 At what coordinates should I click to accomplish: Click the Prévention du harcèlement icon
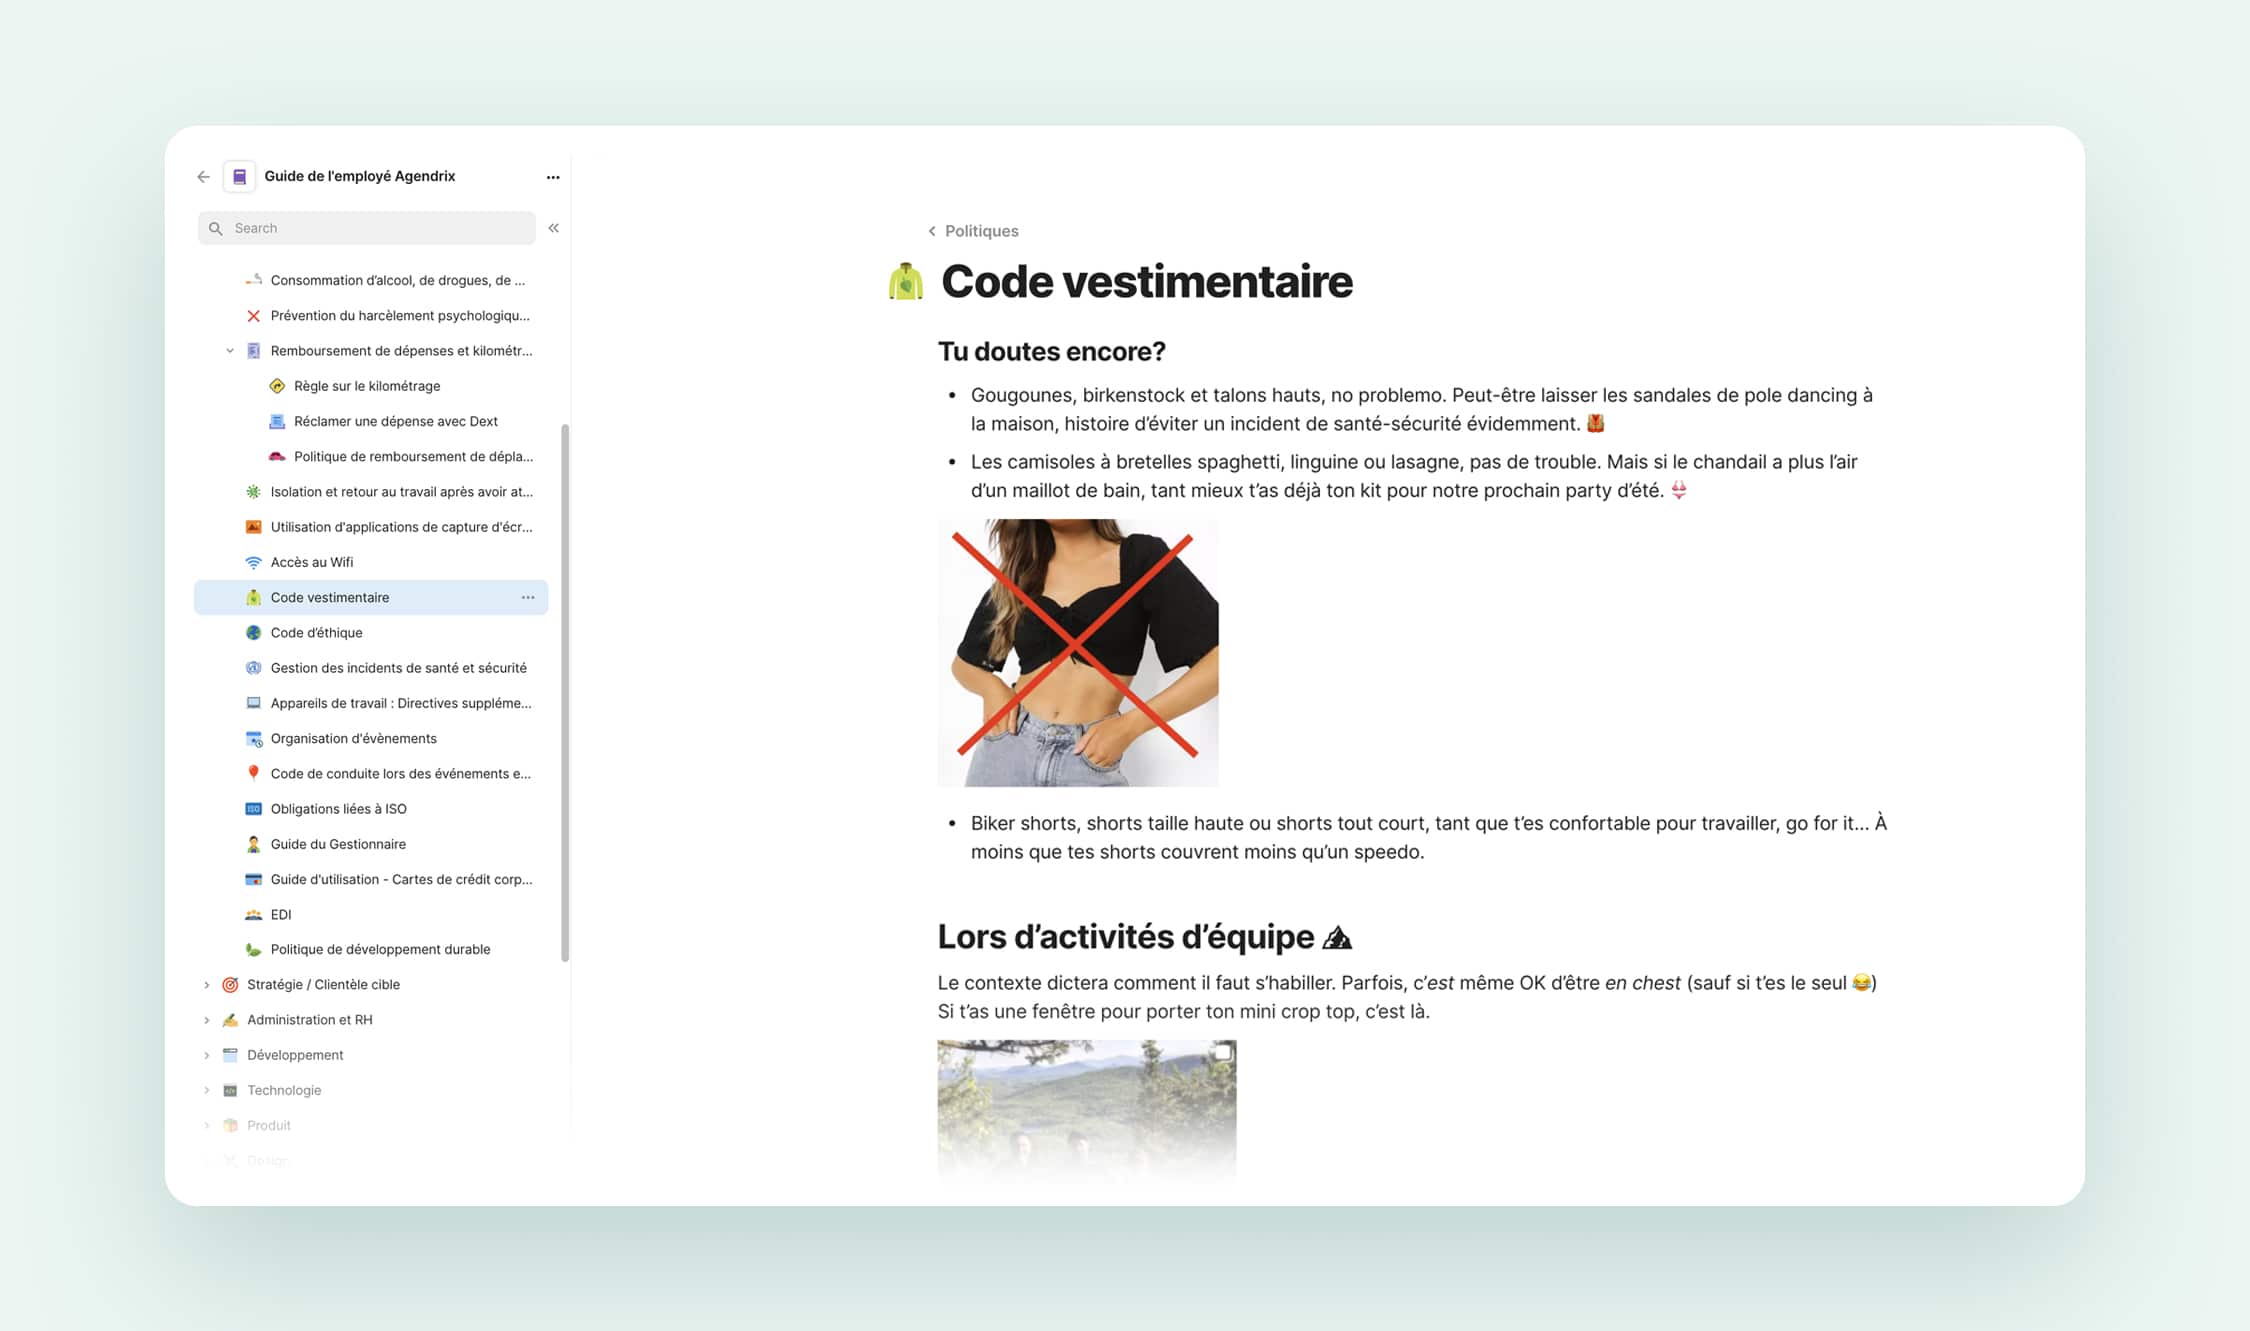point(254,315)
